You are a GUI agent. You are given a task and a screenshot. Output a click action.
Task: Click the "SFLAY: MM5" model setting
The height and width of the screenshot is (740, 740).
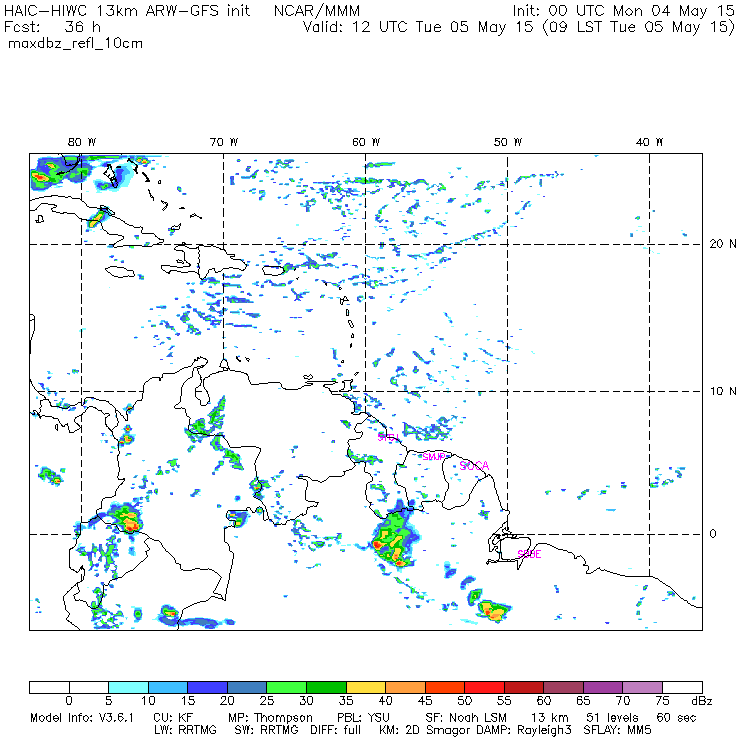pyautogui.click(x=617, y=730)
